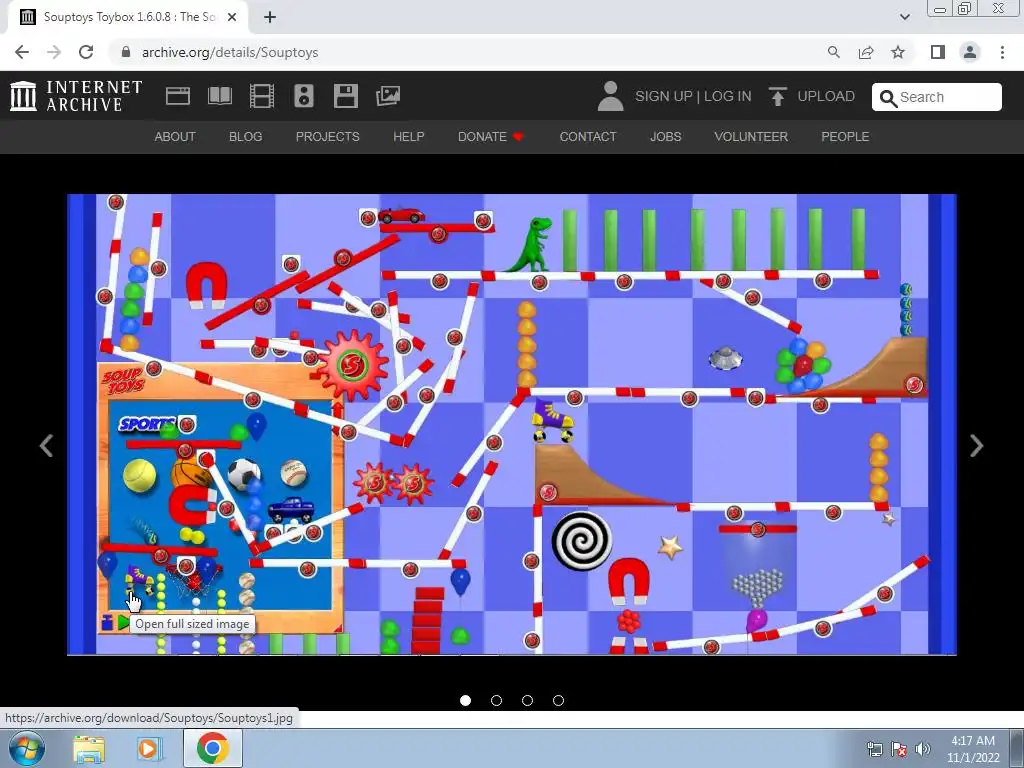Open the HELP menu item
Image resolution: width=1024 pixels, height=768 pixels.
(x=409, y=136)
